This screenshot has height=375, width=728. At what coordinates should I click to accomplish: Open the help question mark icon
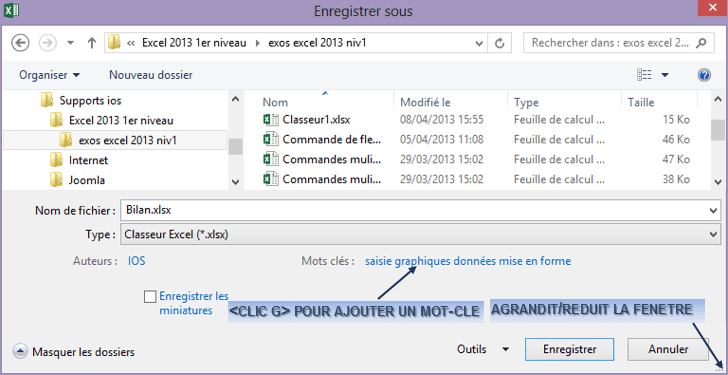pos(704,75)
